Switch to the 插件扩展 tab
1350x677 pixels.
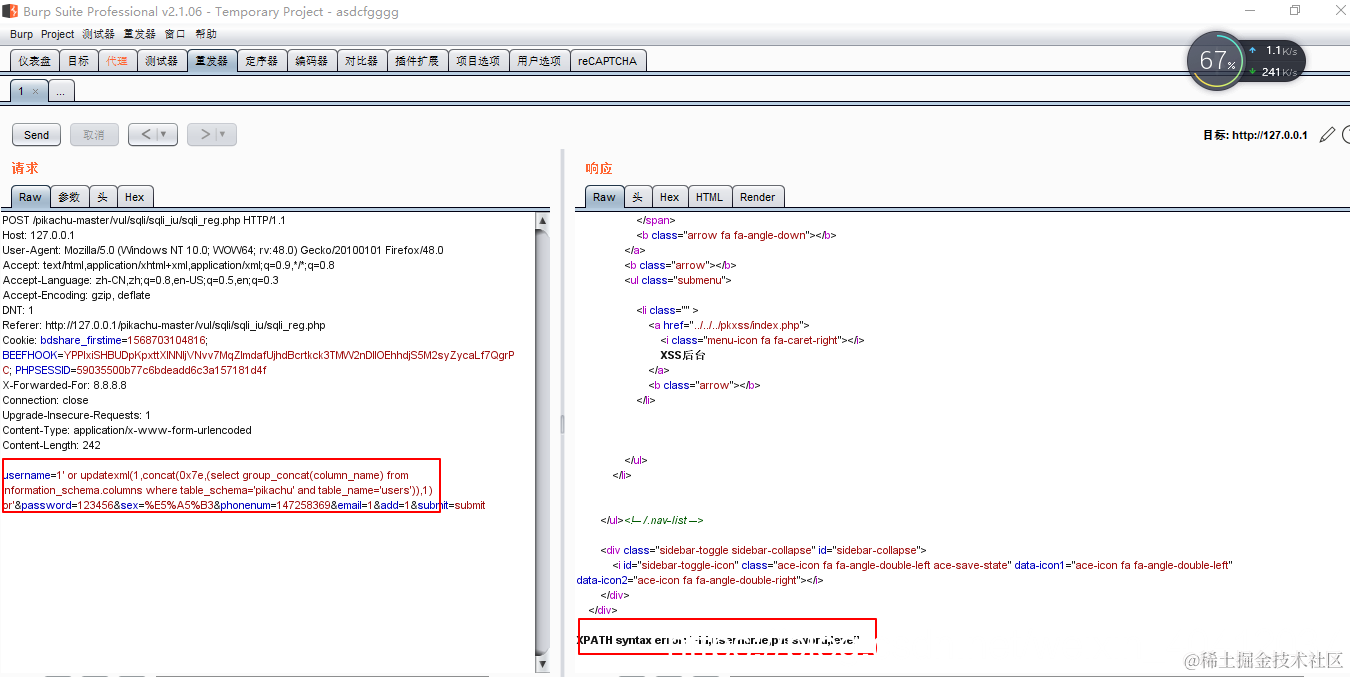click(x=417, y=61)
